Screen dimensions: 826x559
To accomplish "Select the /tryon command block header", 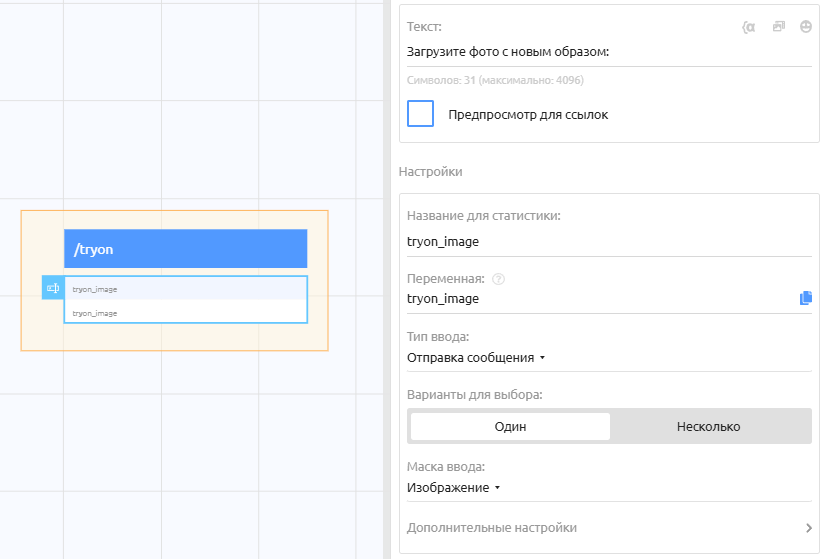I will coord(185,249).
